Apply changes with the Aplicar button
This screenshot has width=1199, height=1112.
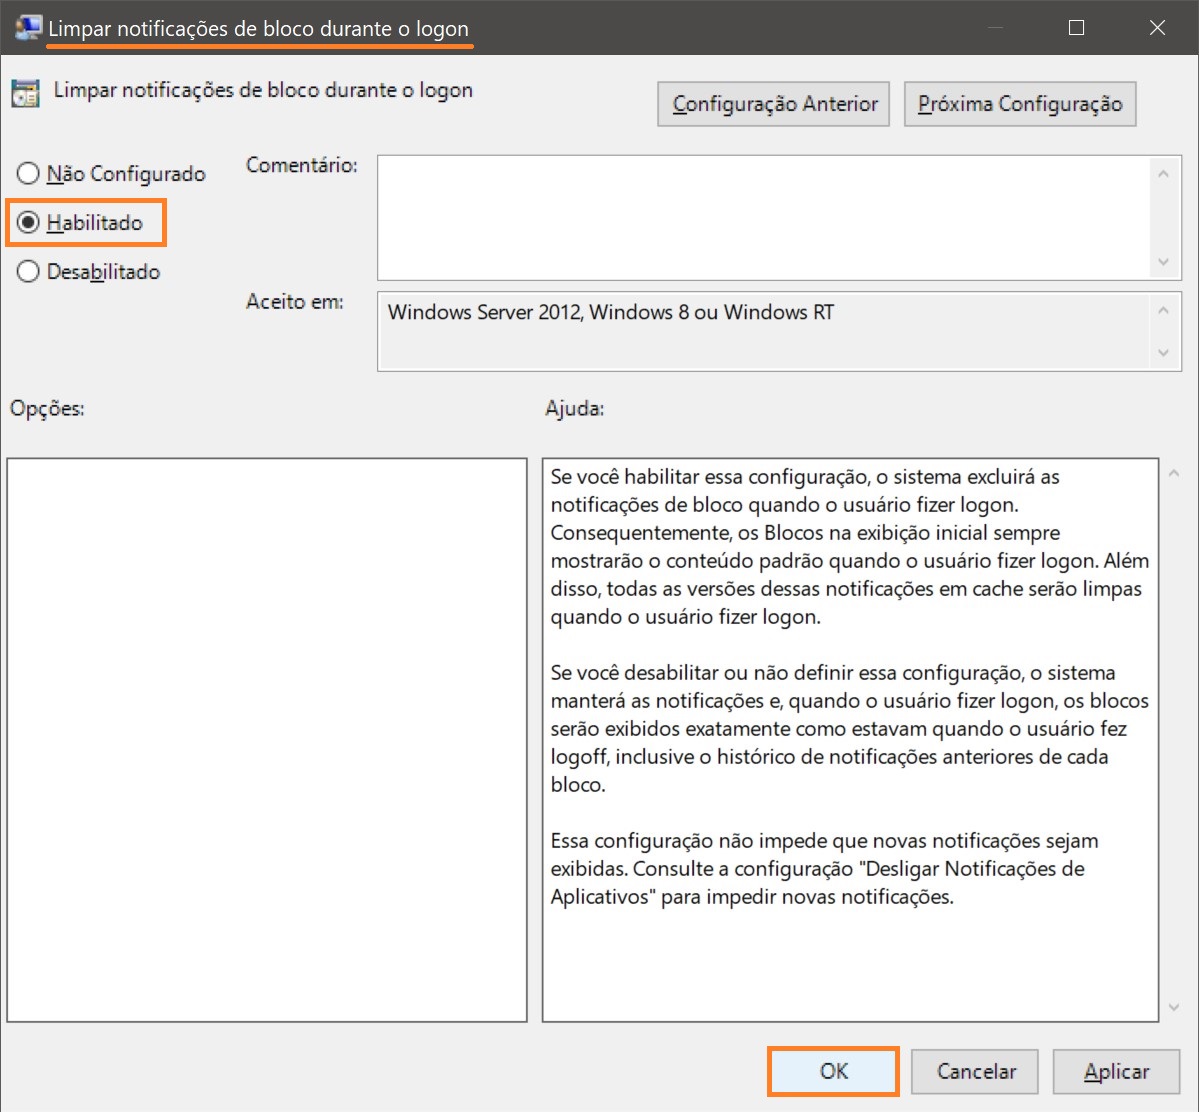[1116, 1071]
